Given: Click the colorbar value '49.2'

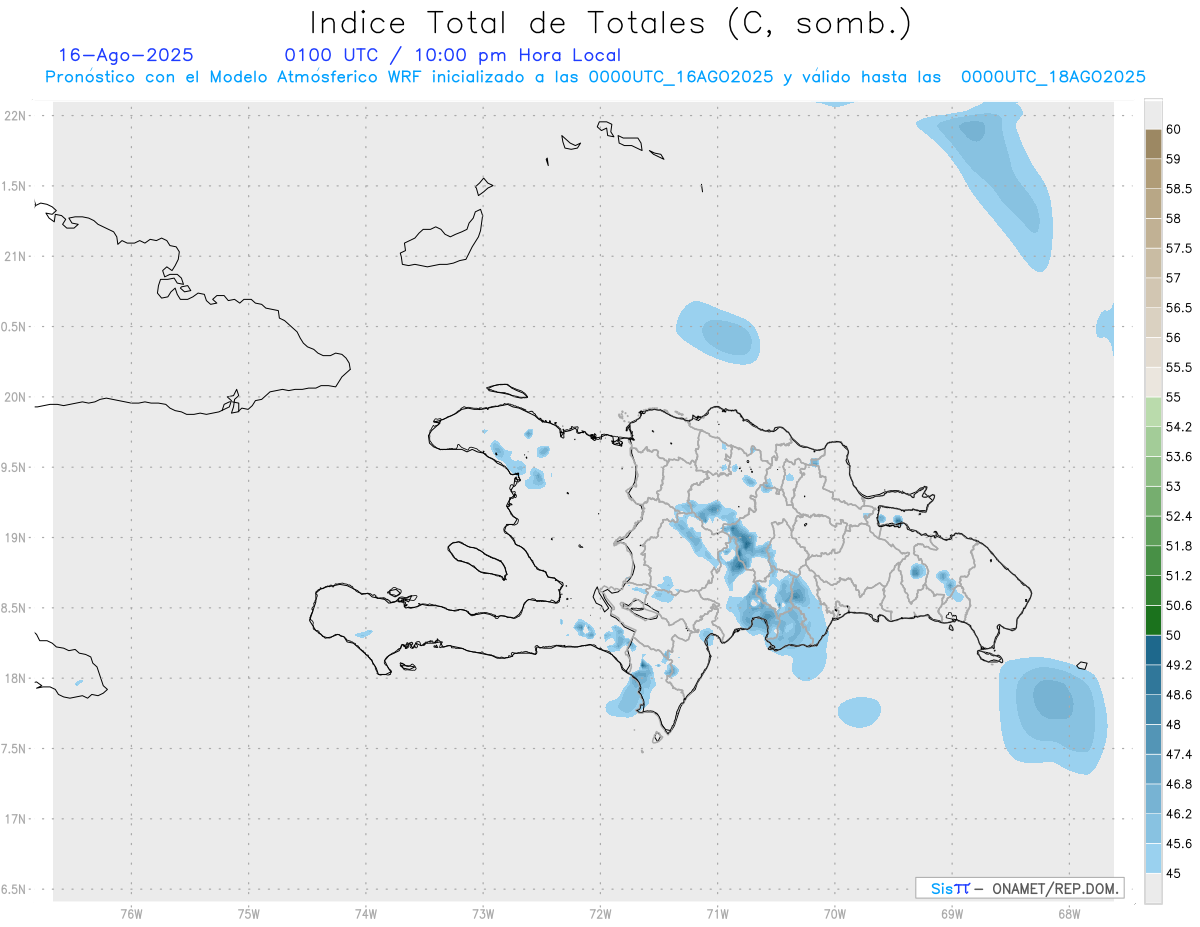Looking at the screenshot, I should tap(1179, 665).
